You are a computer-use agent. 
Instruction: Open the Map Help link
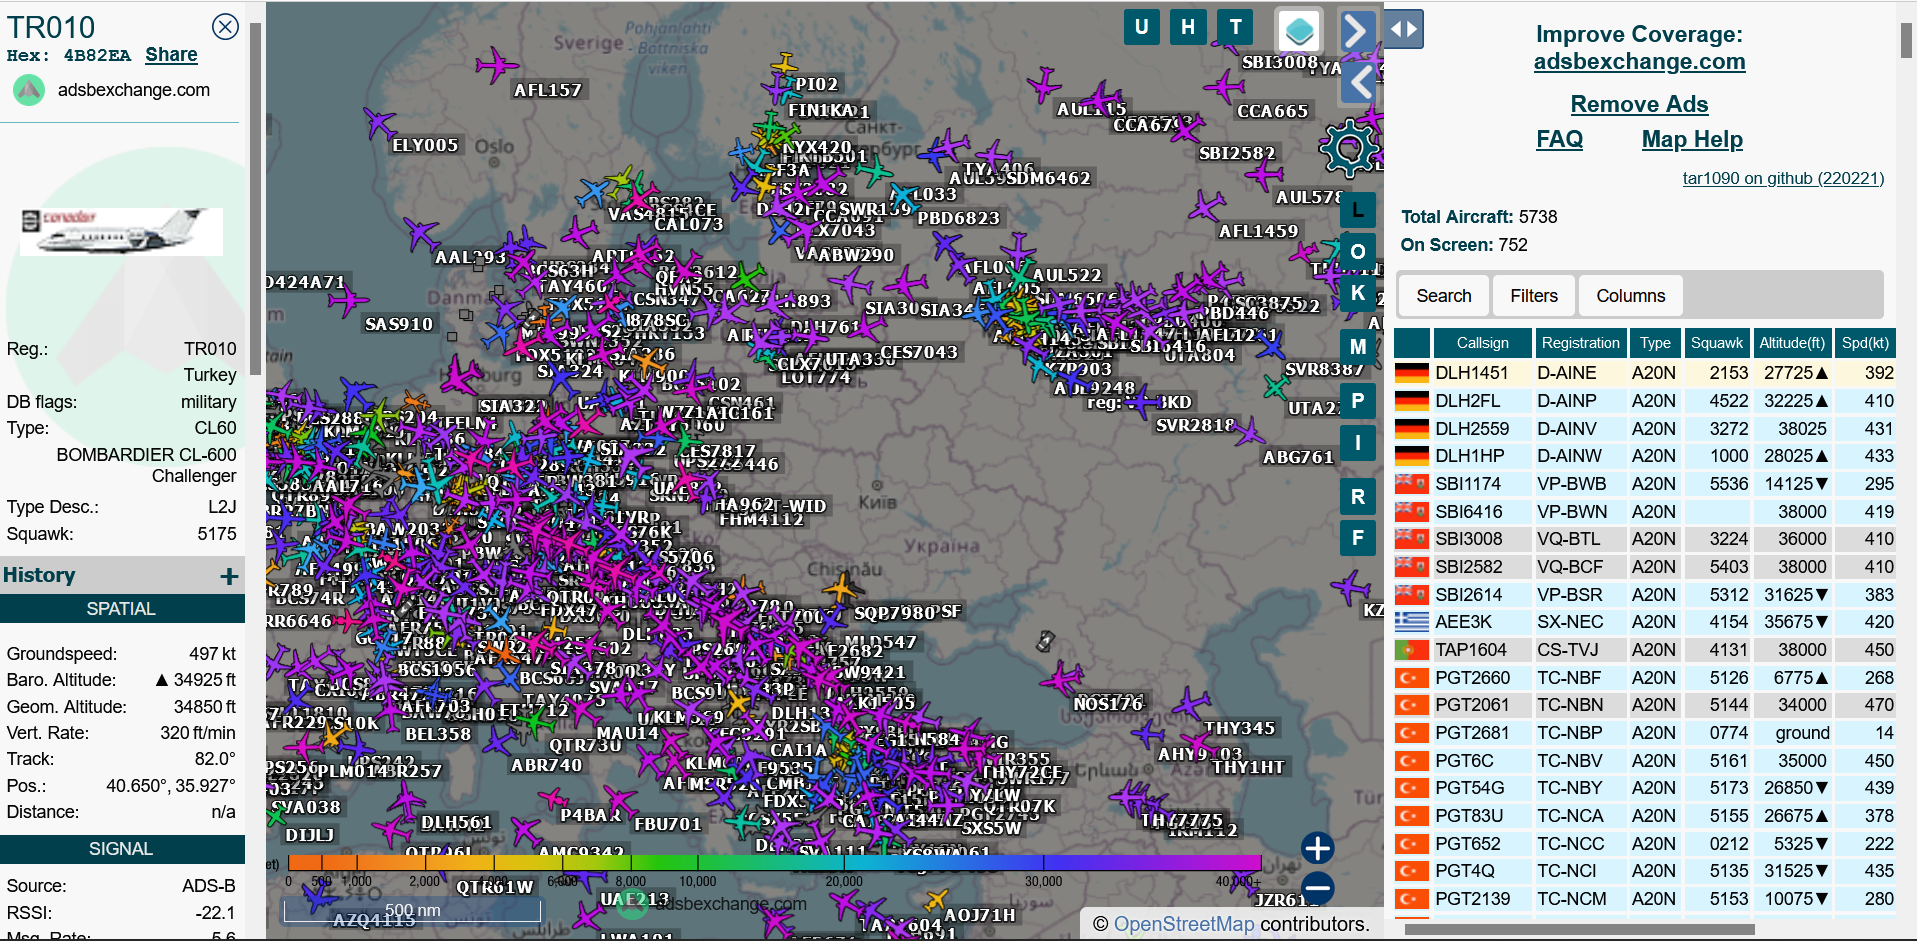click(x=1692, y=139)
